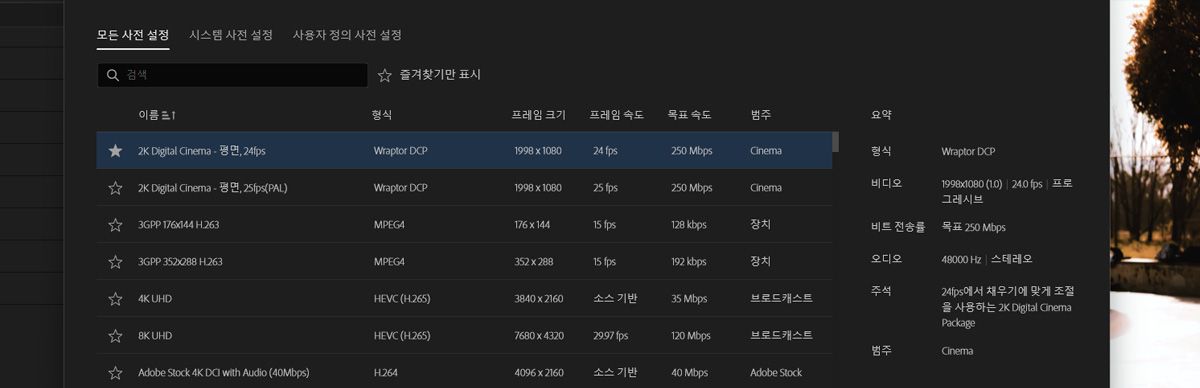Click the 요약 summary heading
The image size is (1200, 388).
[881, 116]
